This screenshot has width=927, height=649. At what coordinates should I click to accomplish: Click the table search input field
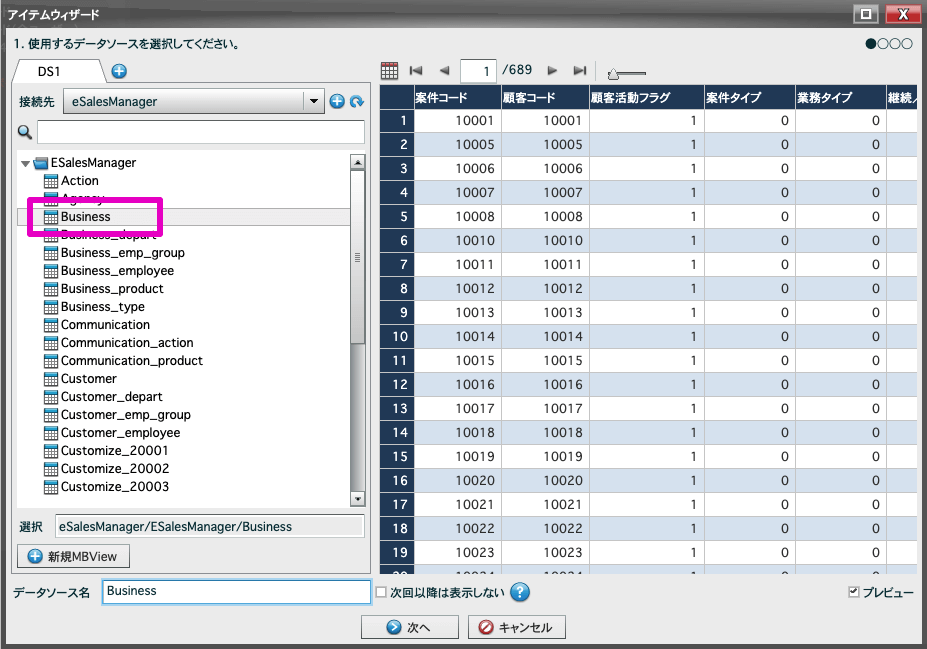click(201, 132)
